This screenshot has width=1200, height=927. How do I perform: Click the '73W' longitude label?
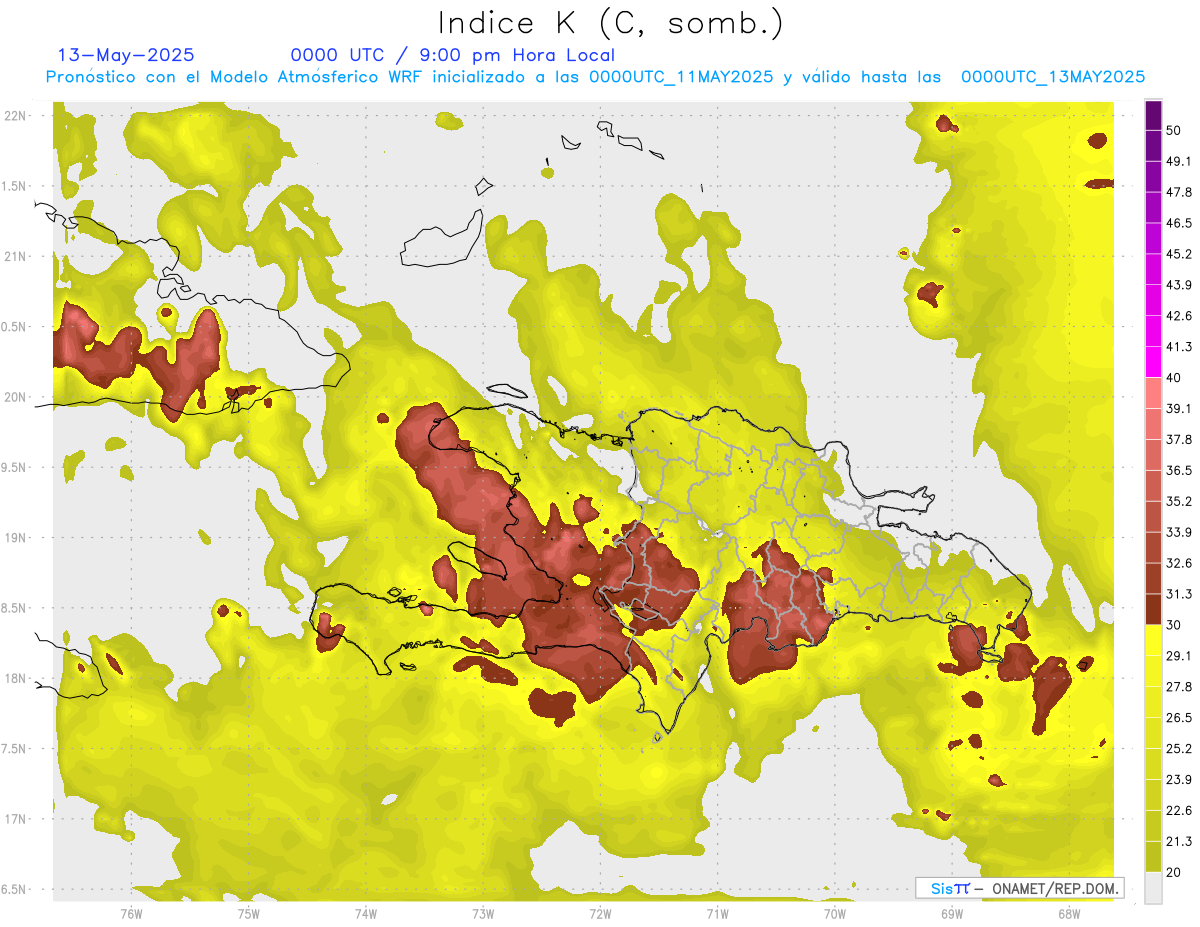point(483,913)
